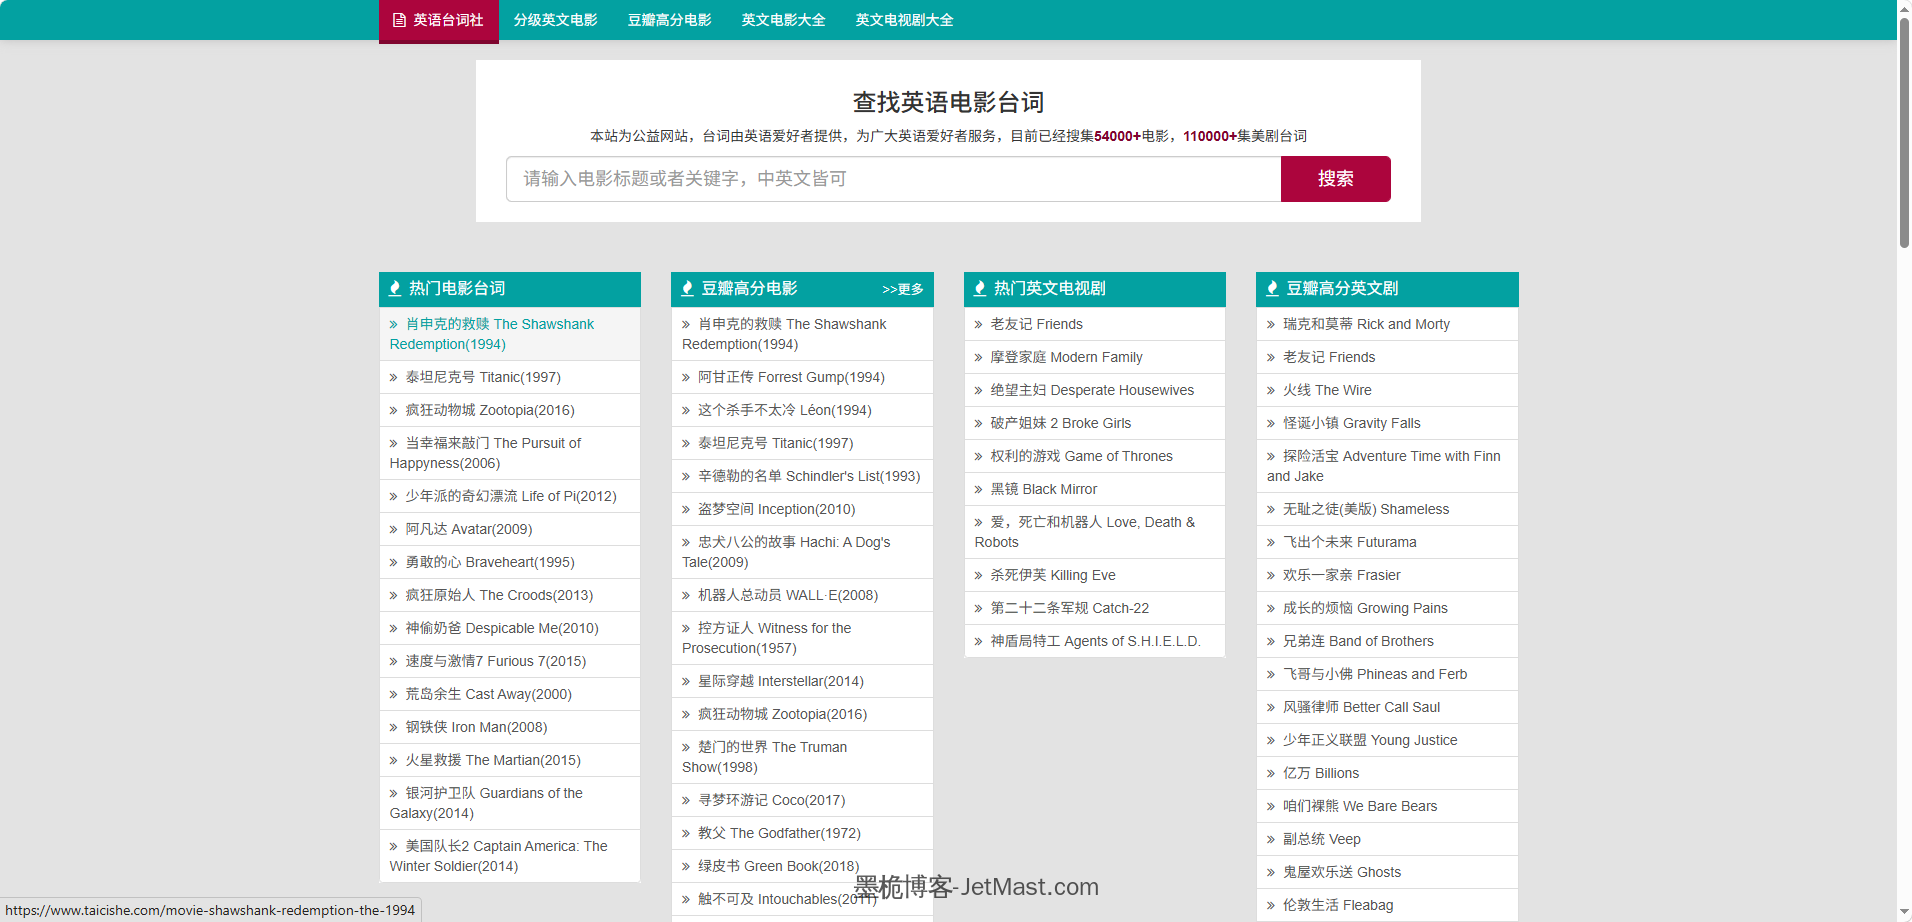Open 泰坦尼克号 Titanic(1997) in 热门电影台词
1912x922 pixels.
pyautogui.click(x=483, y=377)
